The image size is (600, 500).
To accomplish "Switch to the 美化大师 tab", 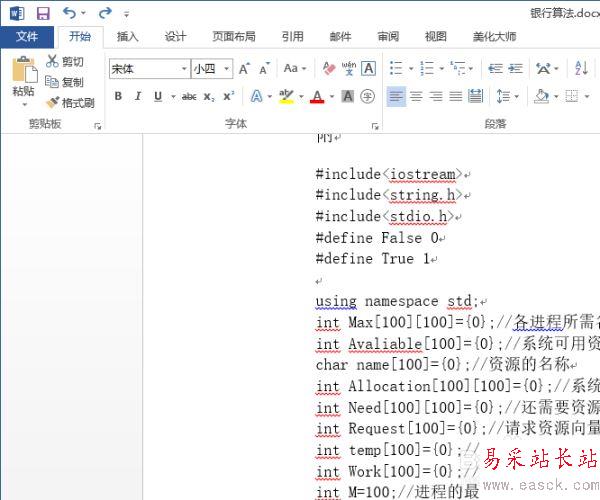I will coord(494,37).
